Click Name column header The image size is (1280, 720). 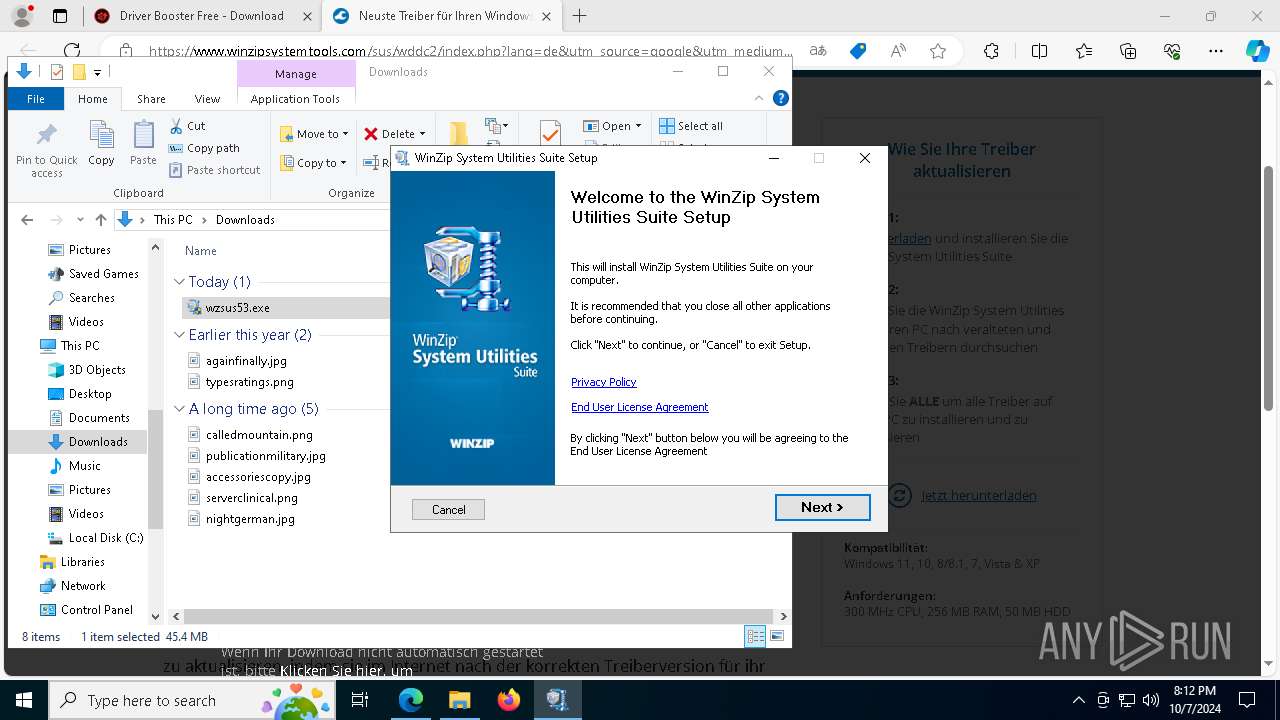pyautogui.click(x=201, y=251)
